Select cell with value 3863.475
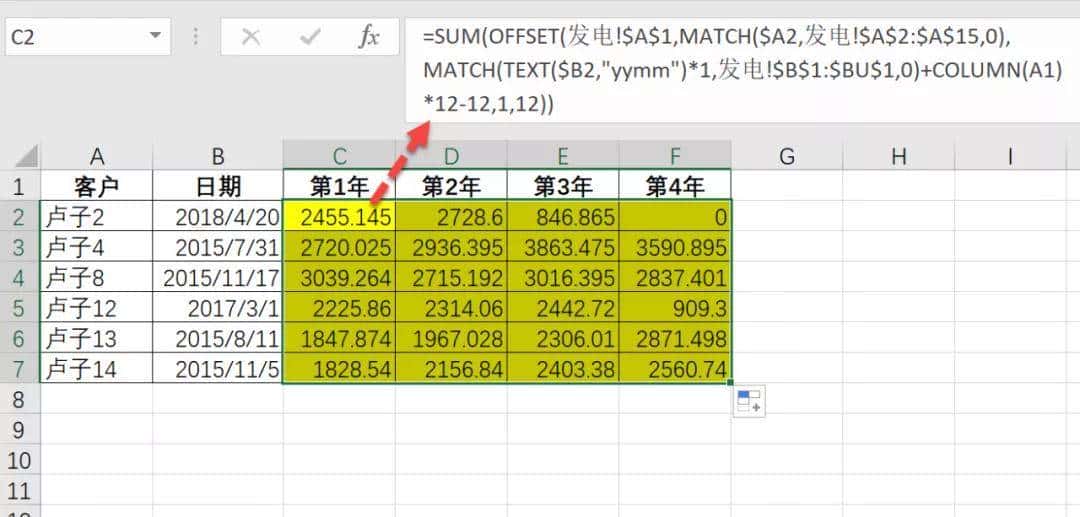This screenshot has width=1080, height=517. pos(563,247)
